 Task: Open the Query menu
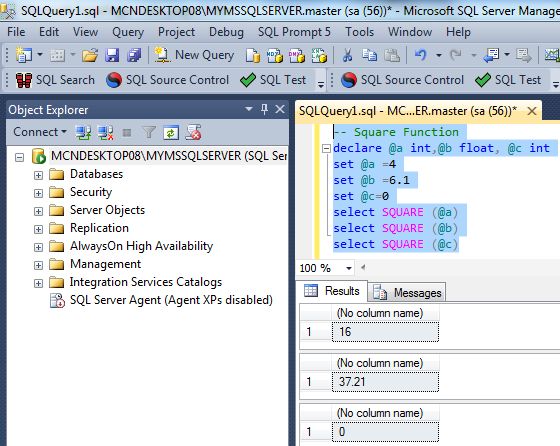pyautogui.click(x=128, y=32)
